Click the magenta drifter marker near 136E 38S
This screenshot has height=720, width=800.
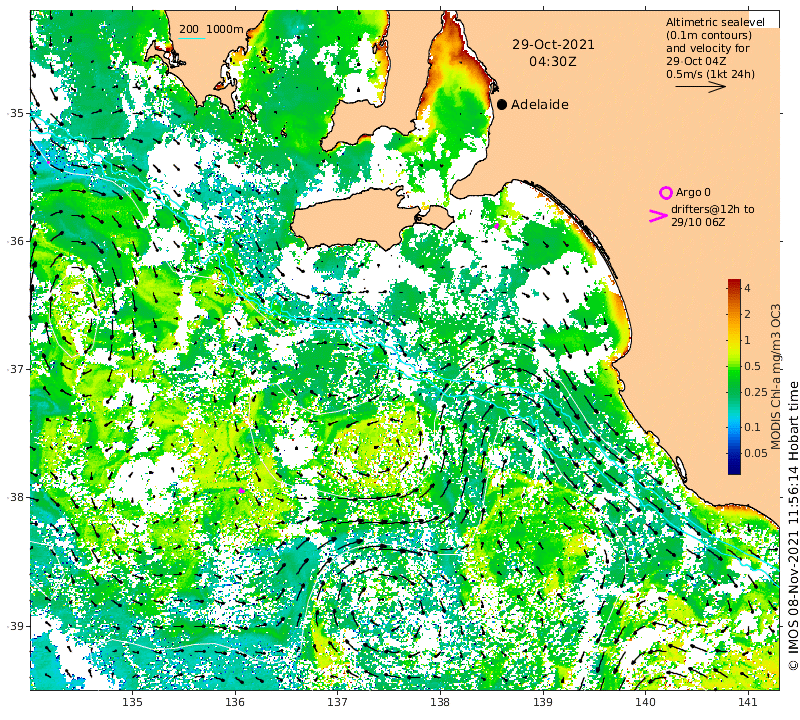(x=241, y=490)
